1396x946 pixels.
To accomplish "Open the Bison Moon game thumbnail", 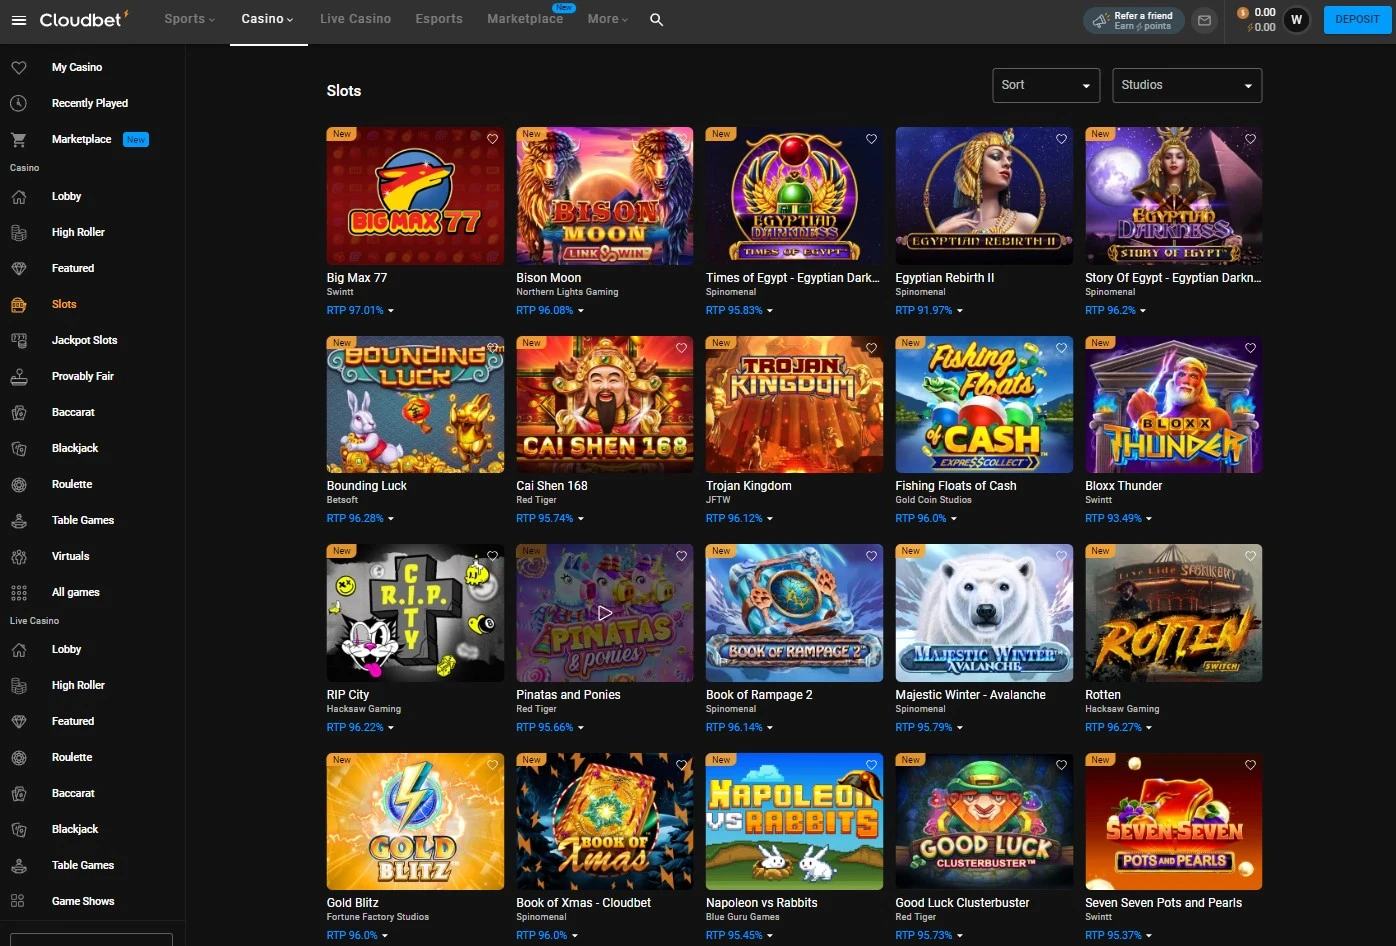I will click(604, 196).
